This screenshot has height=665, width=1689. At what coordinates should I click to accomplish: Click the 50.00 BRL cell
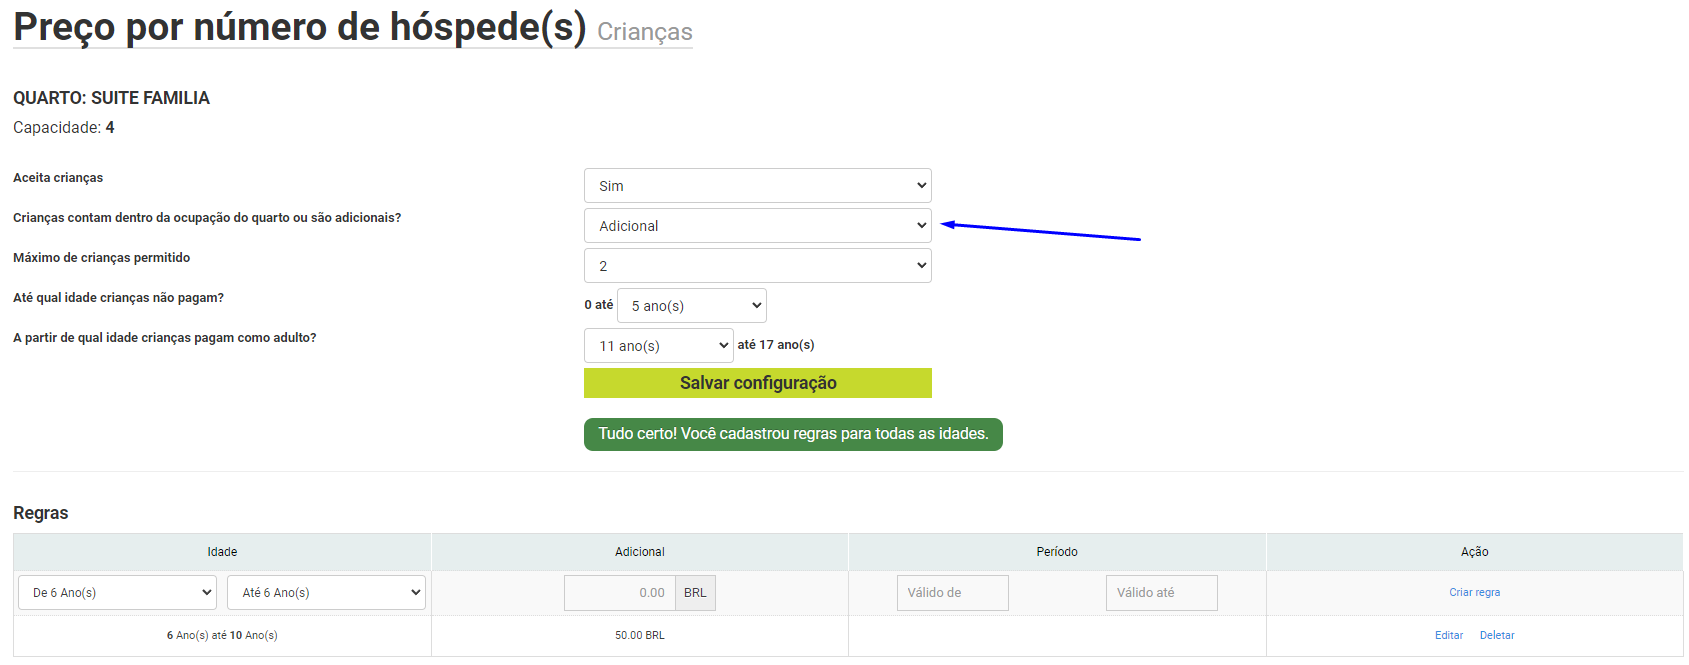click(639, 635)
